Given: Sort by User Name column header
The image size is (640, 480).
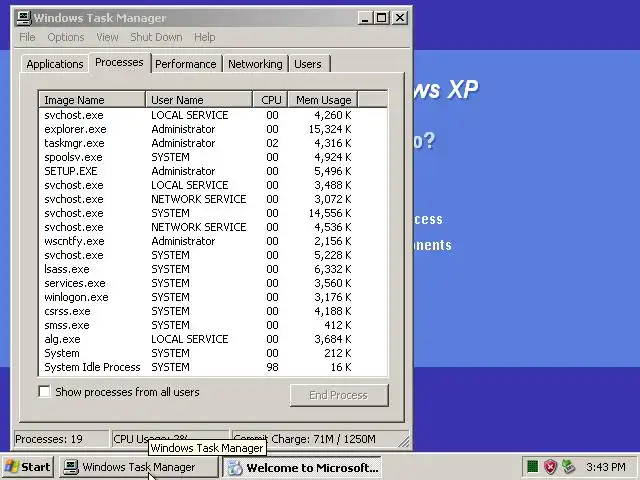Looking at the screenshot, I should [x=199, y=100].
